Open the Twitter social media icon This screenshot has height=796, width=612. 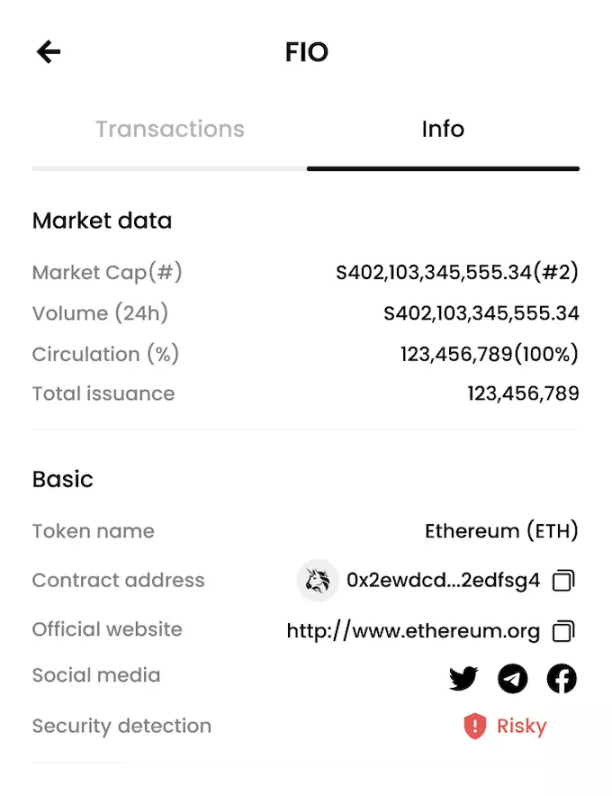pyautogui.click(x=463, y=679)
